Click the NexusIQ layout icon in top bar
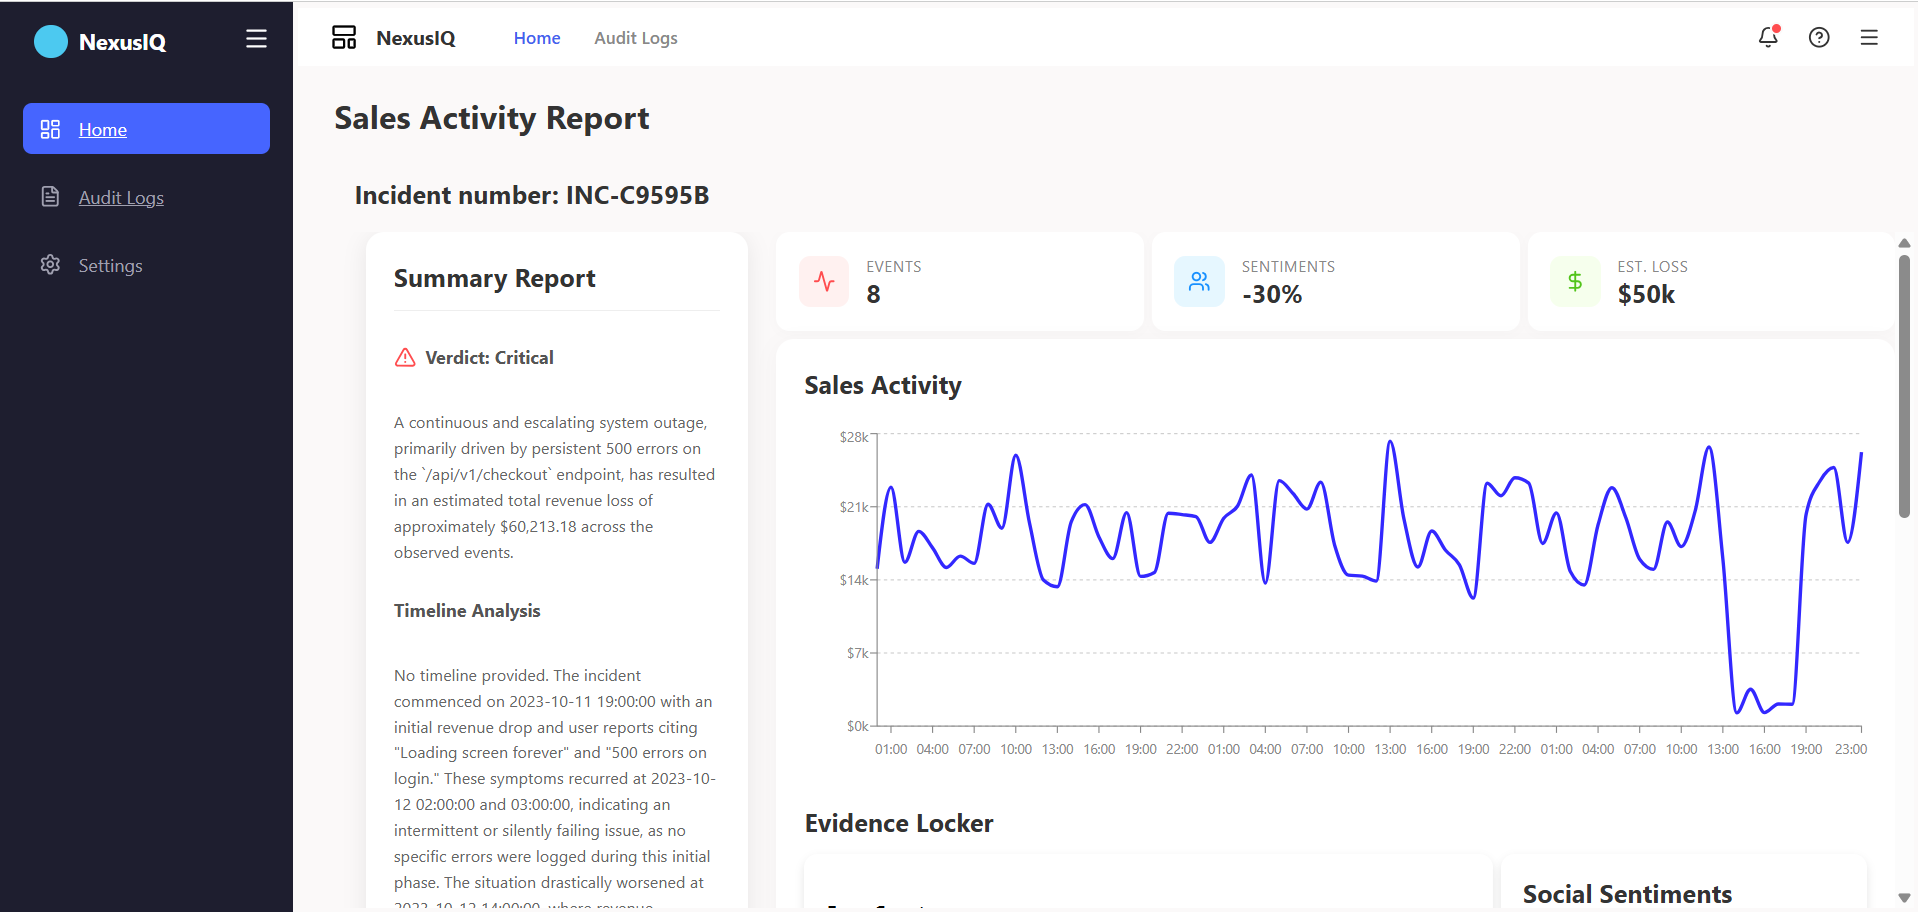1918x912 pixels. click(x=344, y=37)
